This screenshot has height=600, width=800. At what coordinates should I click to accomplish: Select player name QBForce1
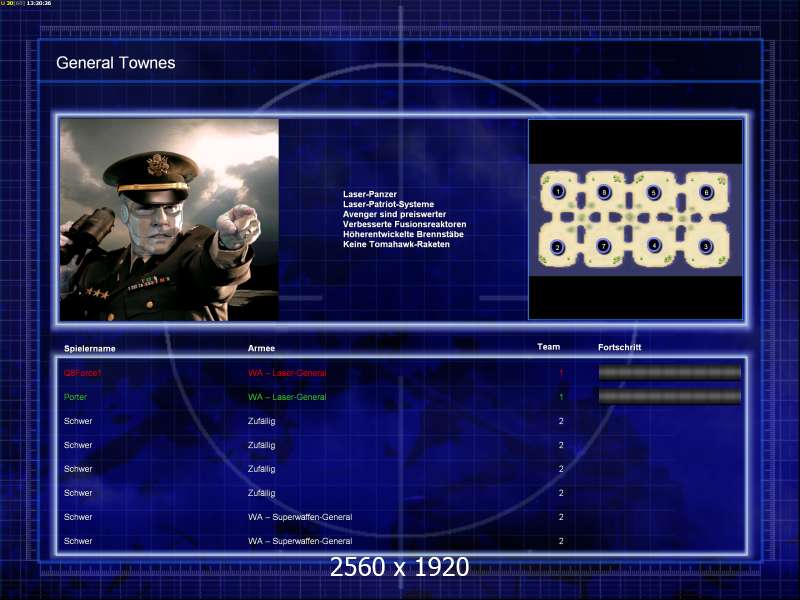pyautogui.click(x=83, y=373)
